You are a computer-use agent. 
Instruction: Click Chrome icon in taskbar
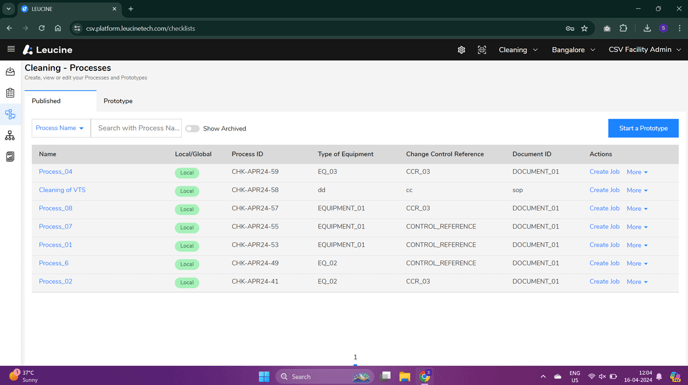tap(424, 376)
